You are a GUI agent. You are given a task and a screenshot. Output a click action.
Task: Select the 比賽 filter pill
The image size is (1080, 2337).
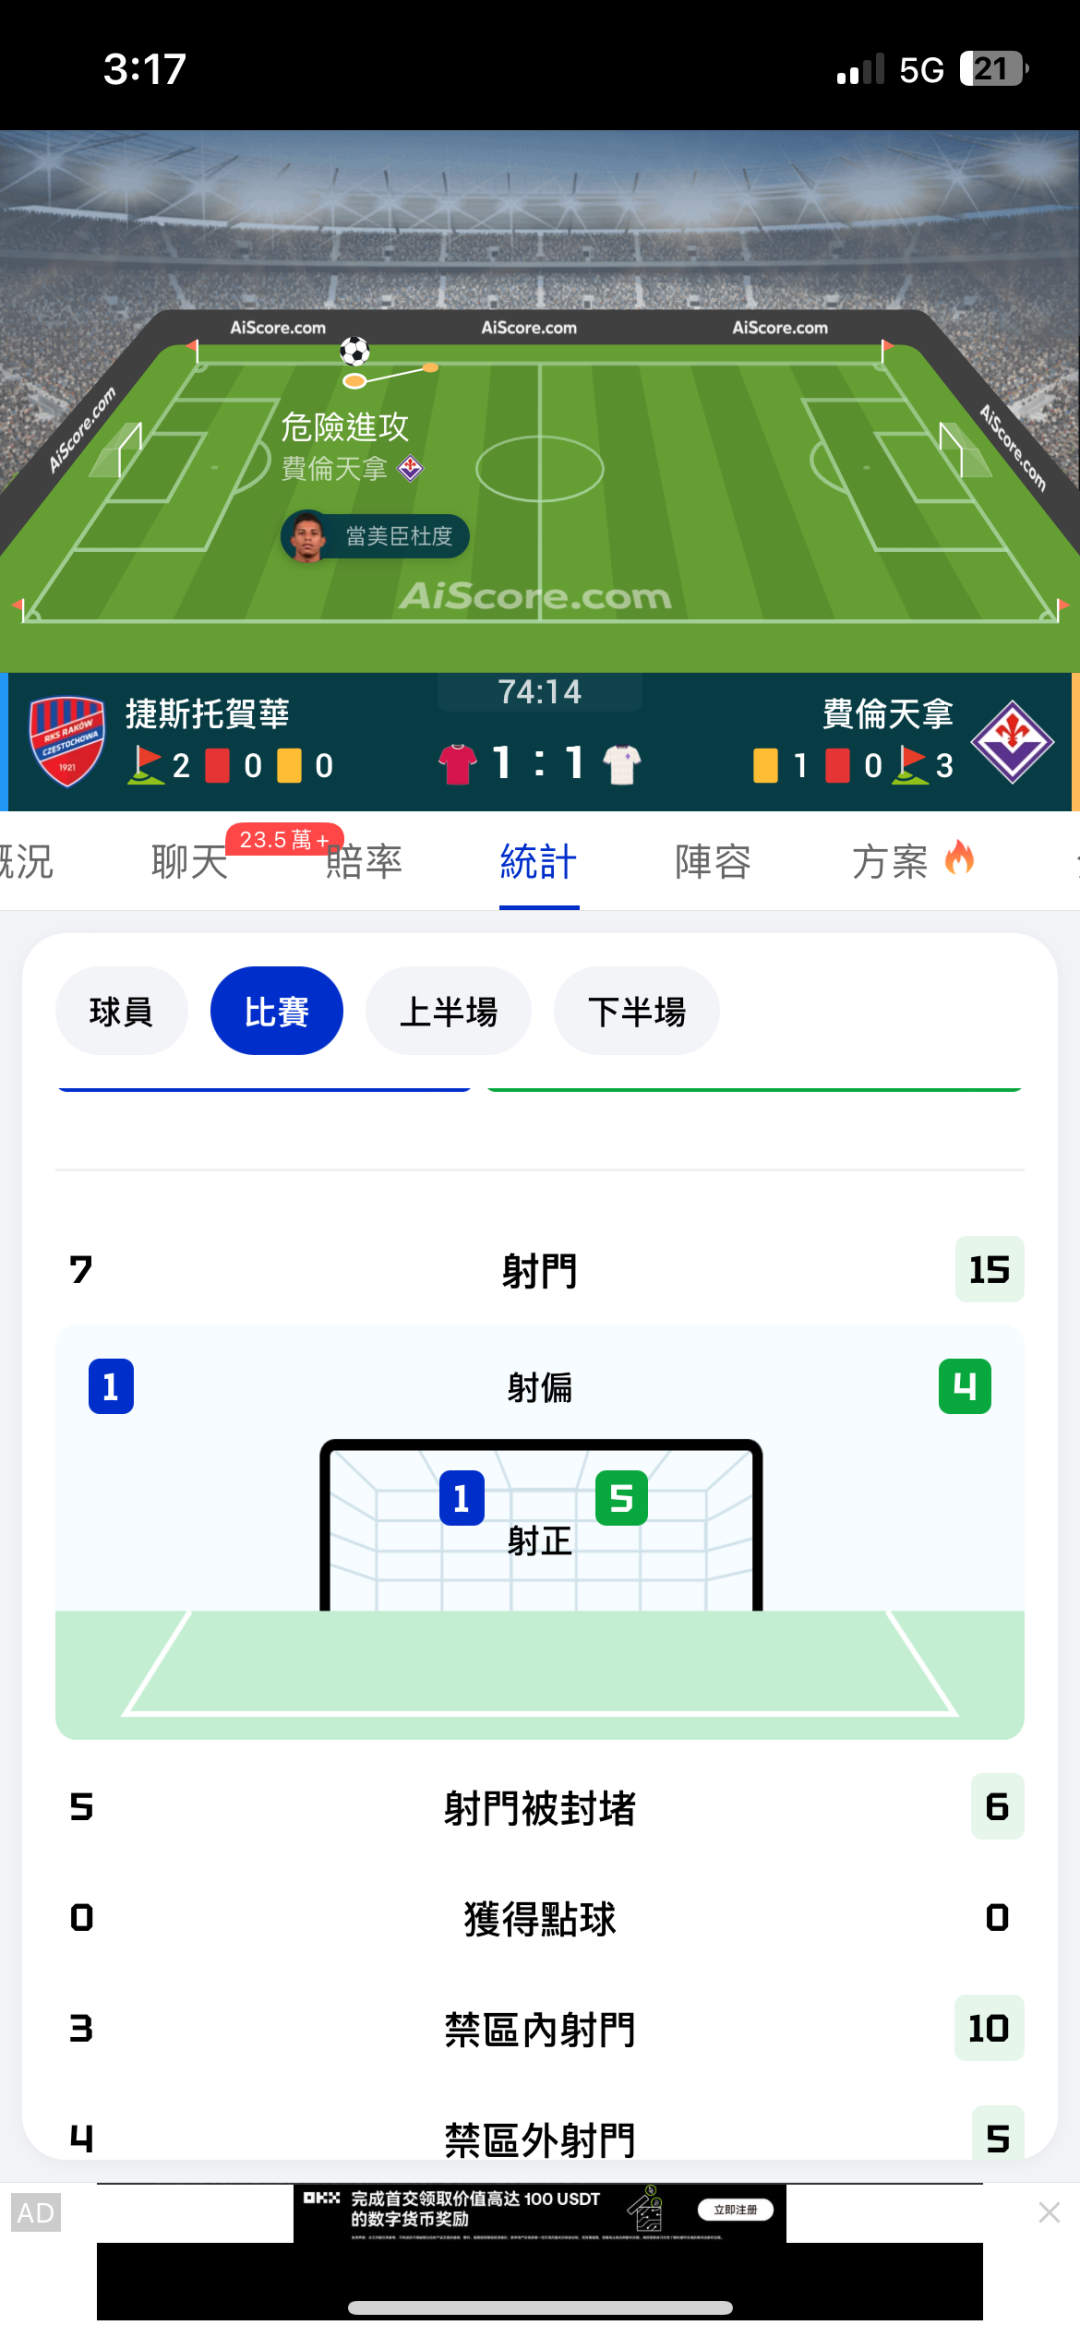click(277, 1011)
